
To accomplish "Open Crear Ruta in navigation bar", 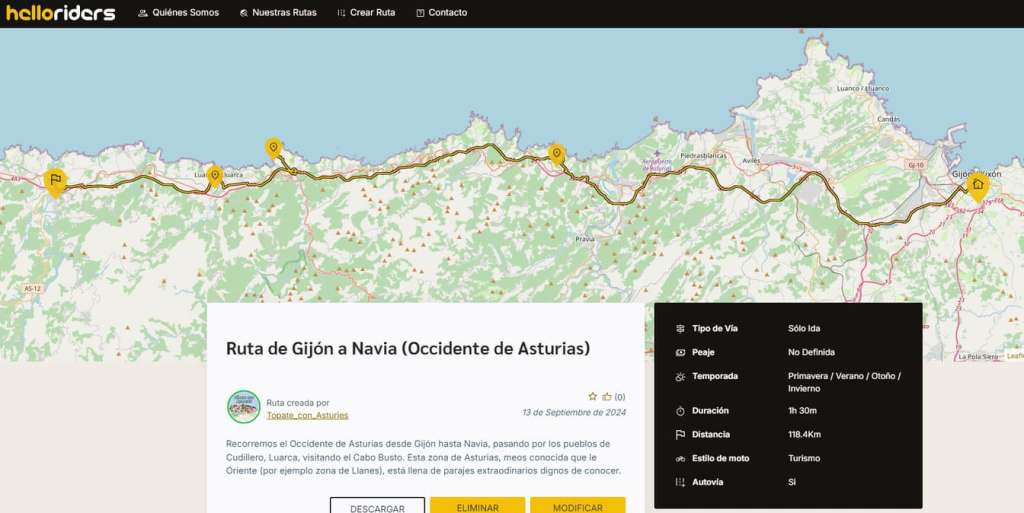I will click(x=366, y=13).
